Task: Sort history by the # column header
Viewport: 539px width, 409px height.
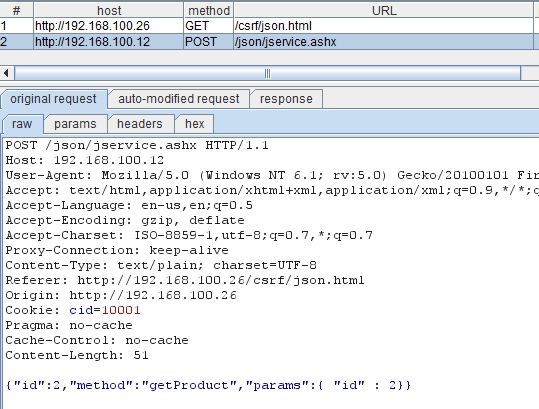Action: point(16,10)
